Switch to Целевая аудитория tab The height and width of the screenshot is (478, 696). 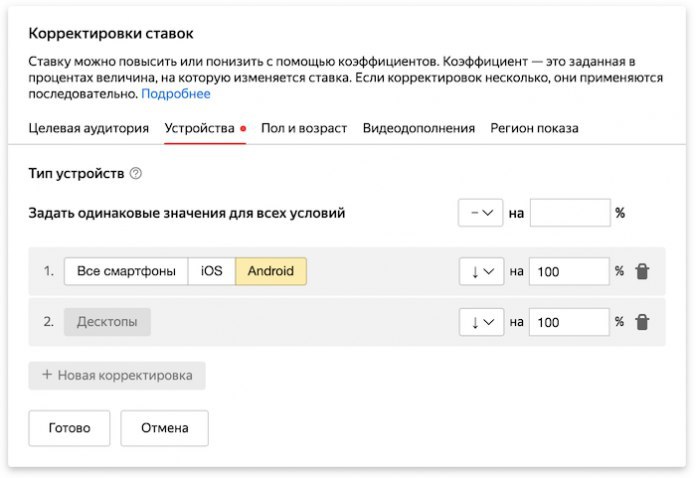pyautogui.click(x=88, y=128)
